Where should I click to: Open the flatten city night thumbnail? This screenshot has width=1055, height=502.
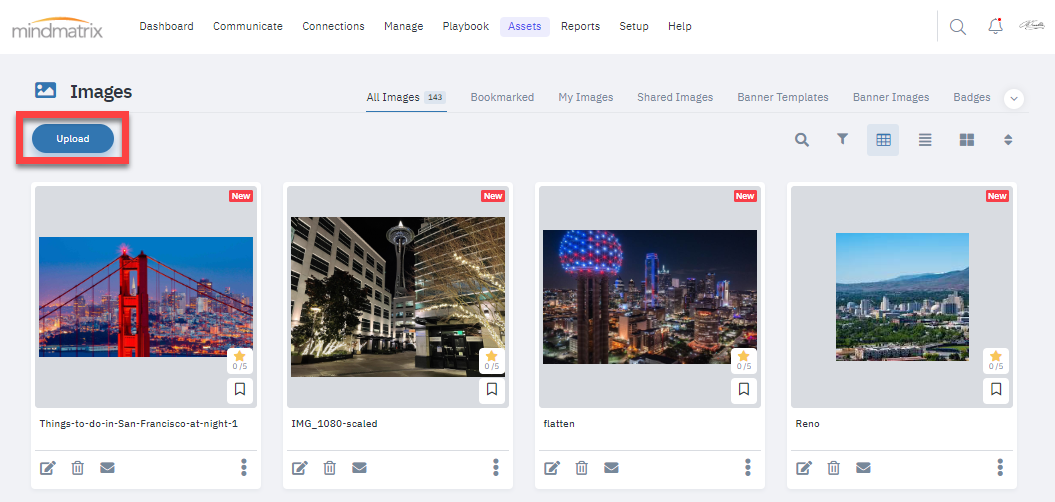[x=650, y=297]
